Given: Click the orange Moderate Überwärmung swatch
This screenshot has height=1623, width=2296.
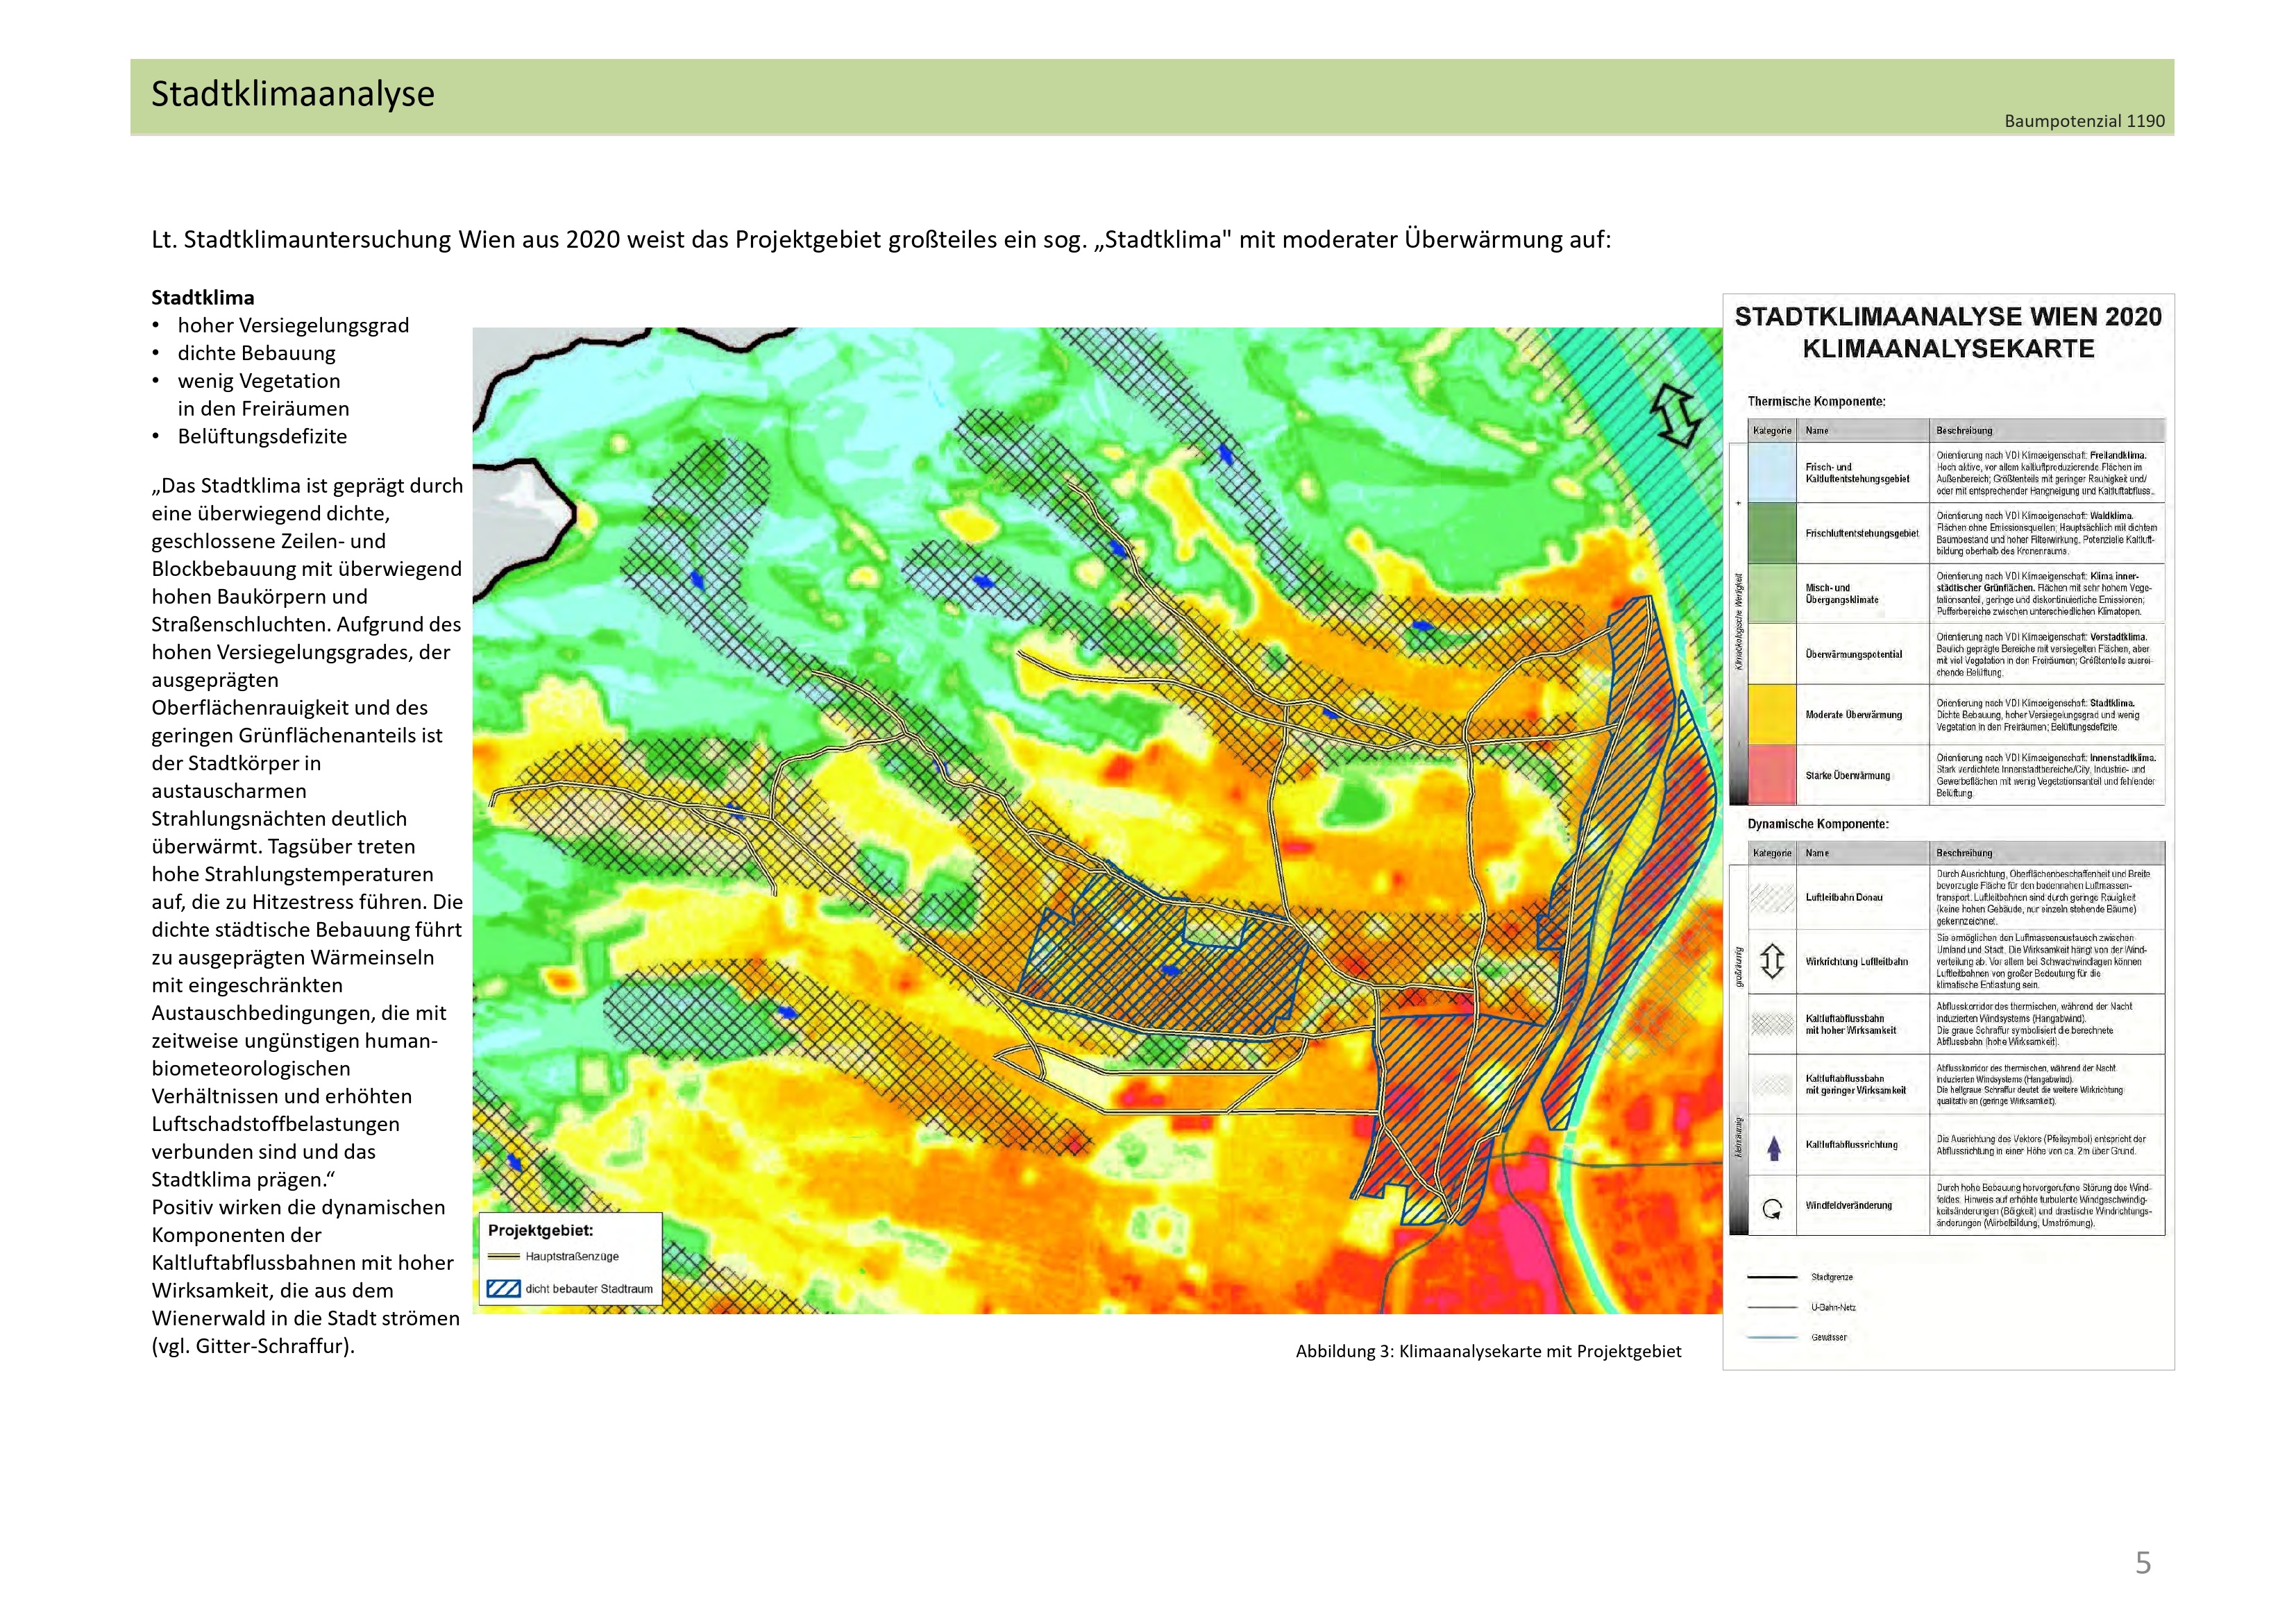Looking at the screenshot, I should point(1772,714).
